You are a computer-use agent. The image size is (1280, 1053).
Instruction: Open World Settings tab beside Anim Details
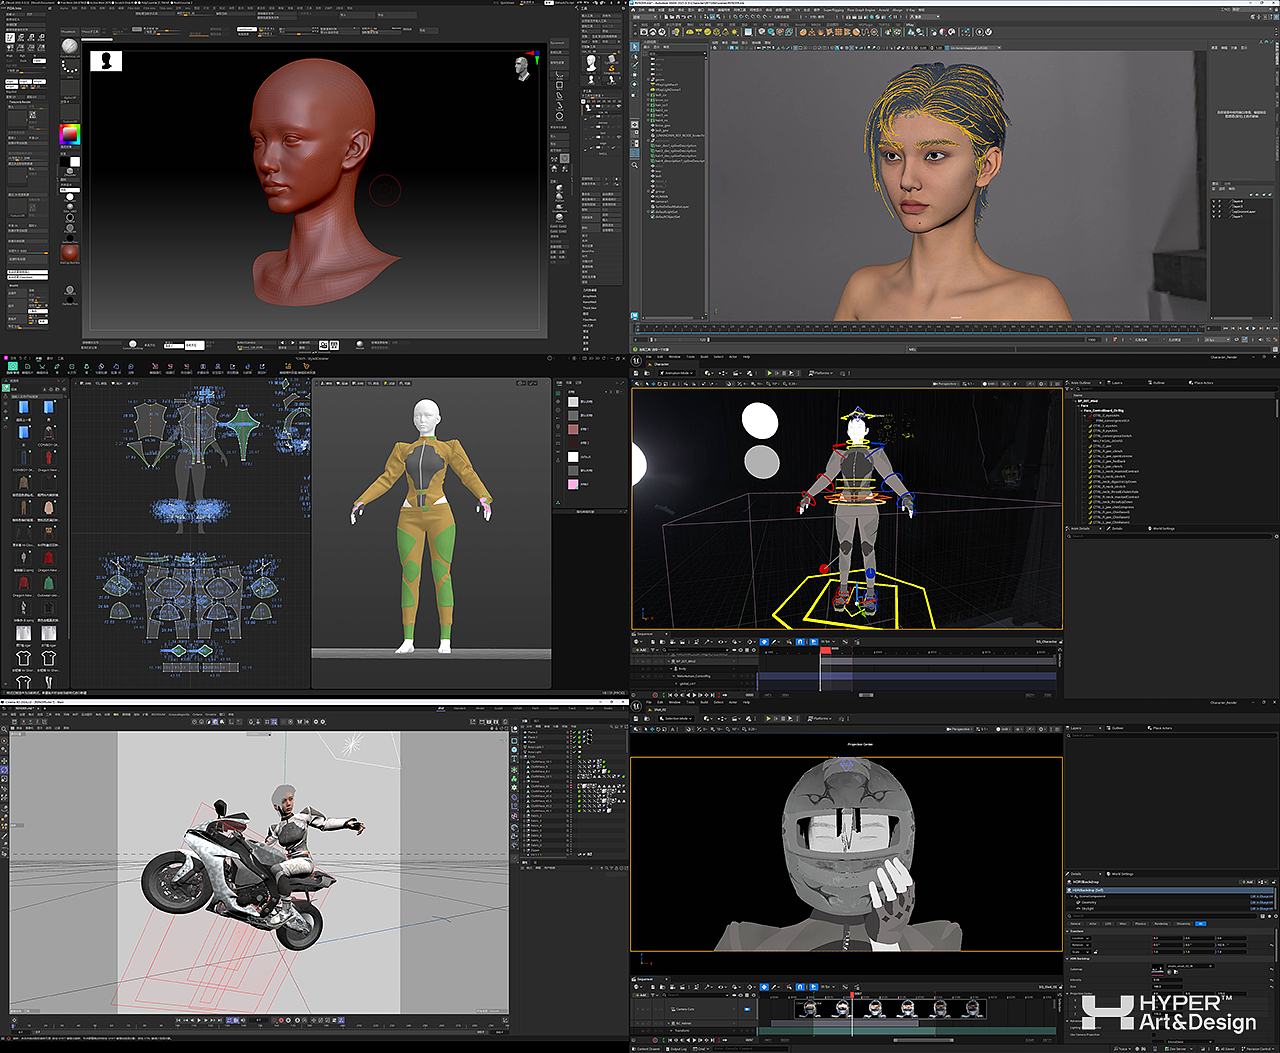(1163, 528)
